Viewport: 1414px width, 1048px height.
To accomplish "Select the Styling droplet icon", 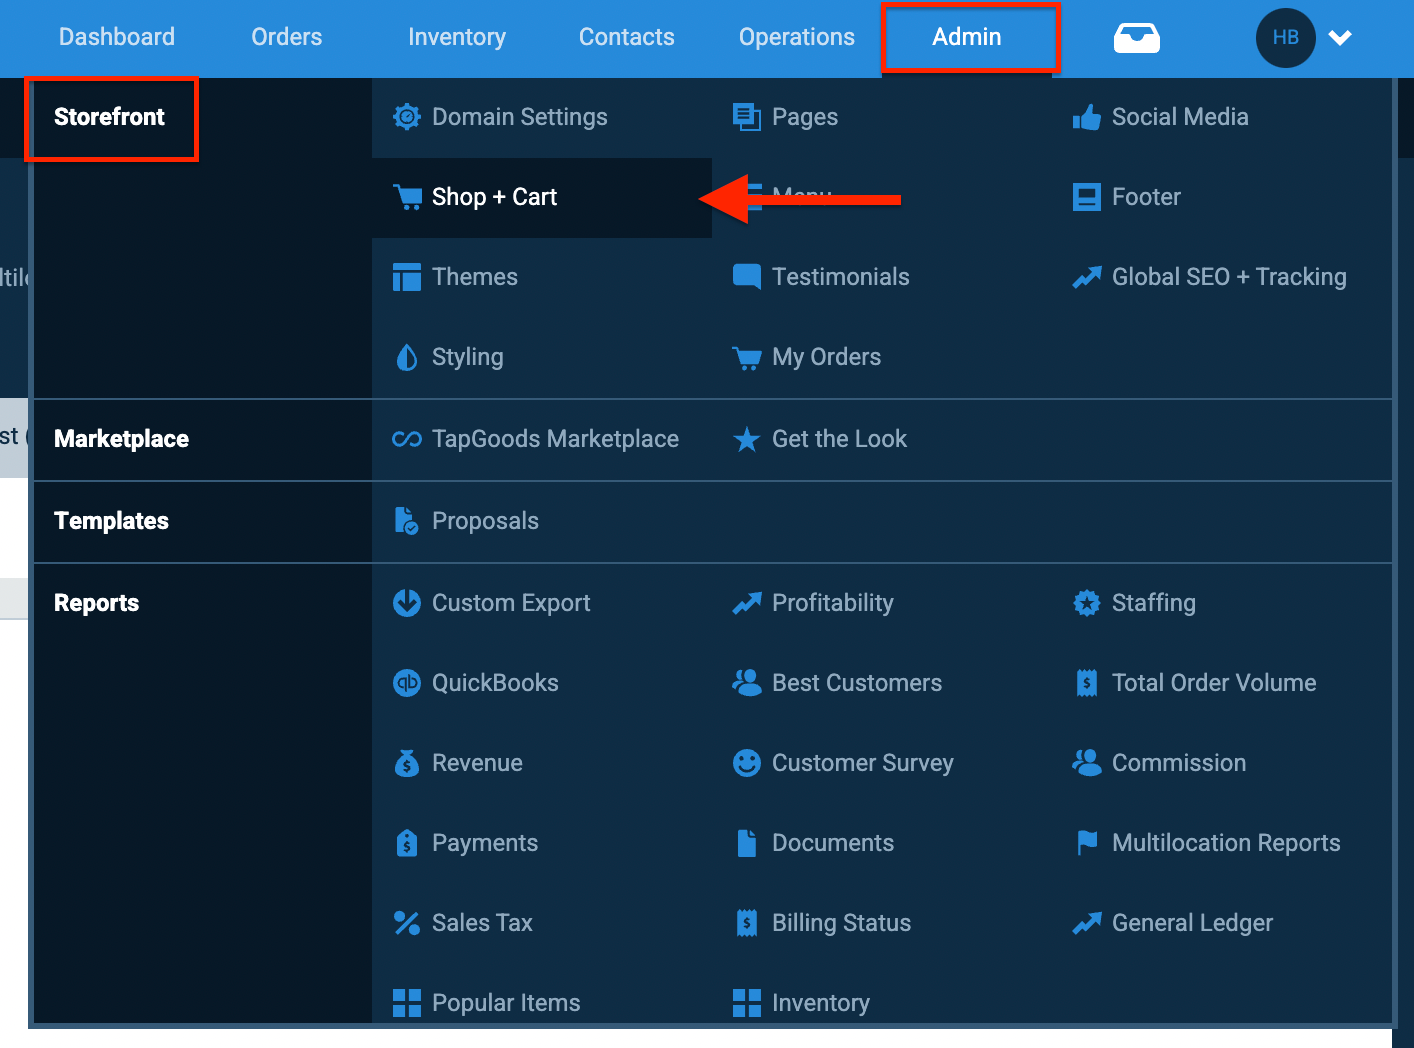I will pyautogui.click(x=407, y=357).
